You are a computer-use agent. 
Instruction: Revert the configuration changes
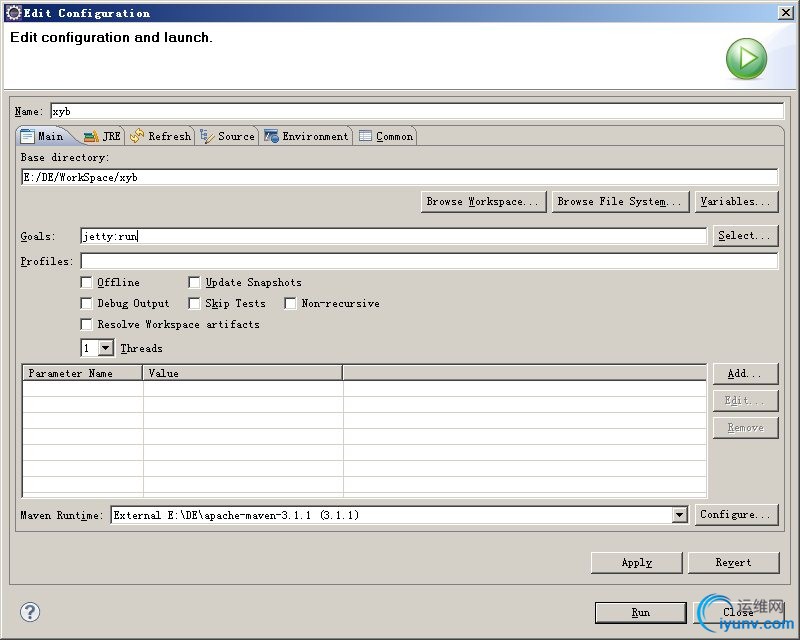click(733, 562)
